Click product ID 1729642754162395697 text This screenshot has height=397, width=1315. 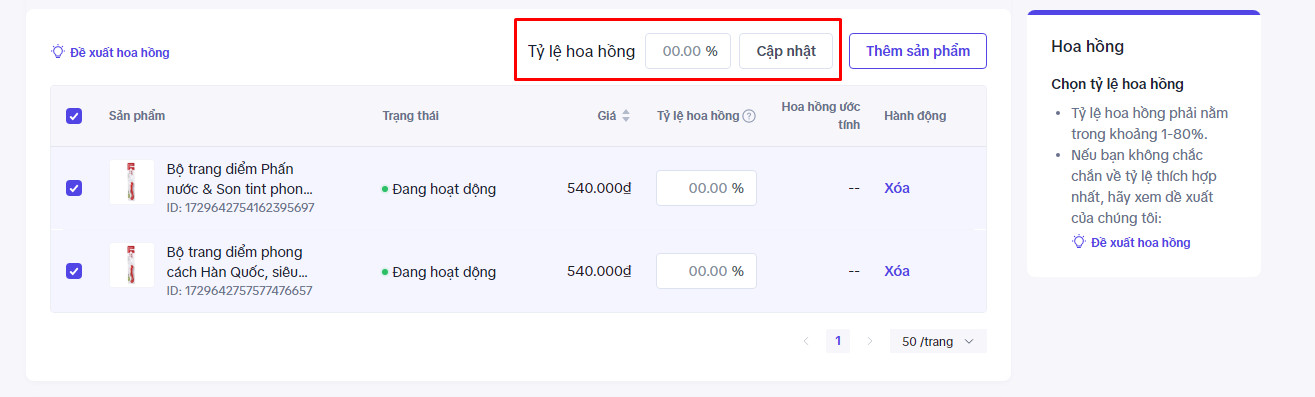click(x=240, y=208)
